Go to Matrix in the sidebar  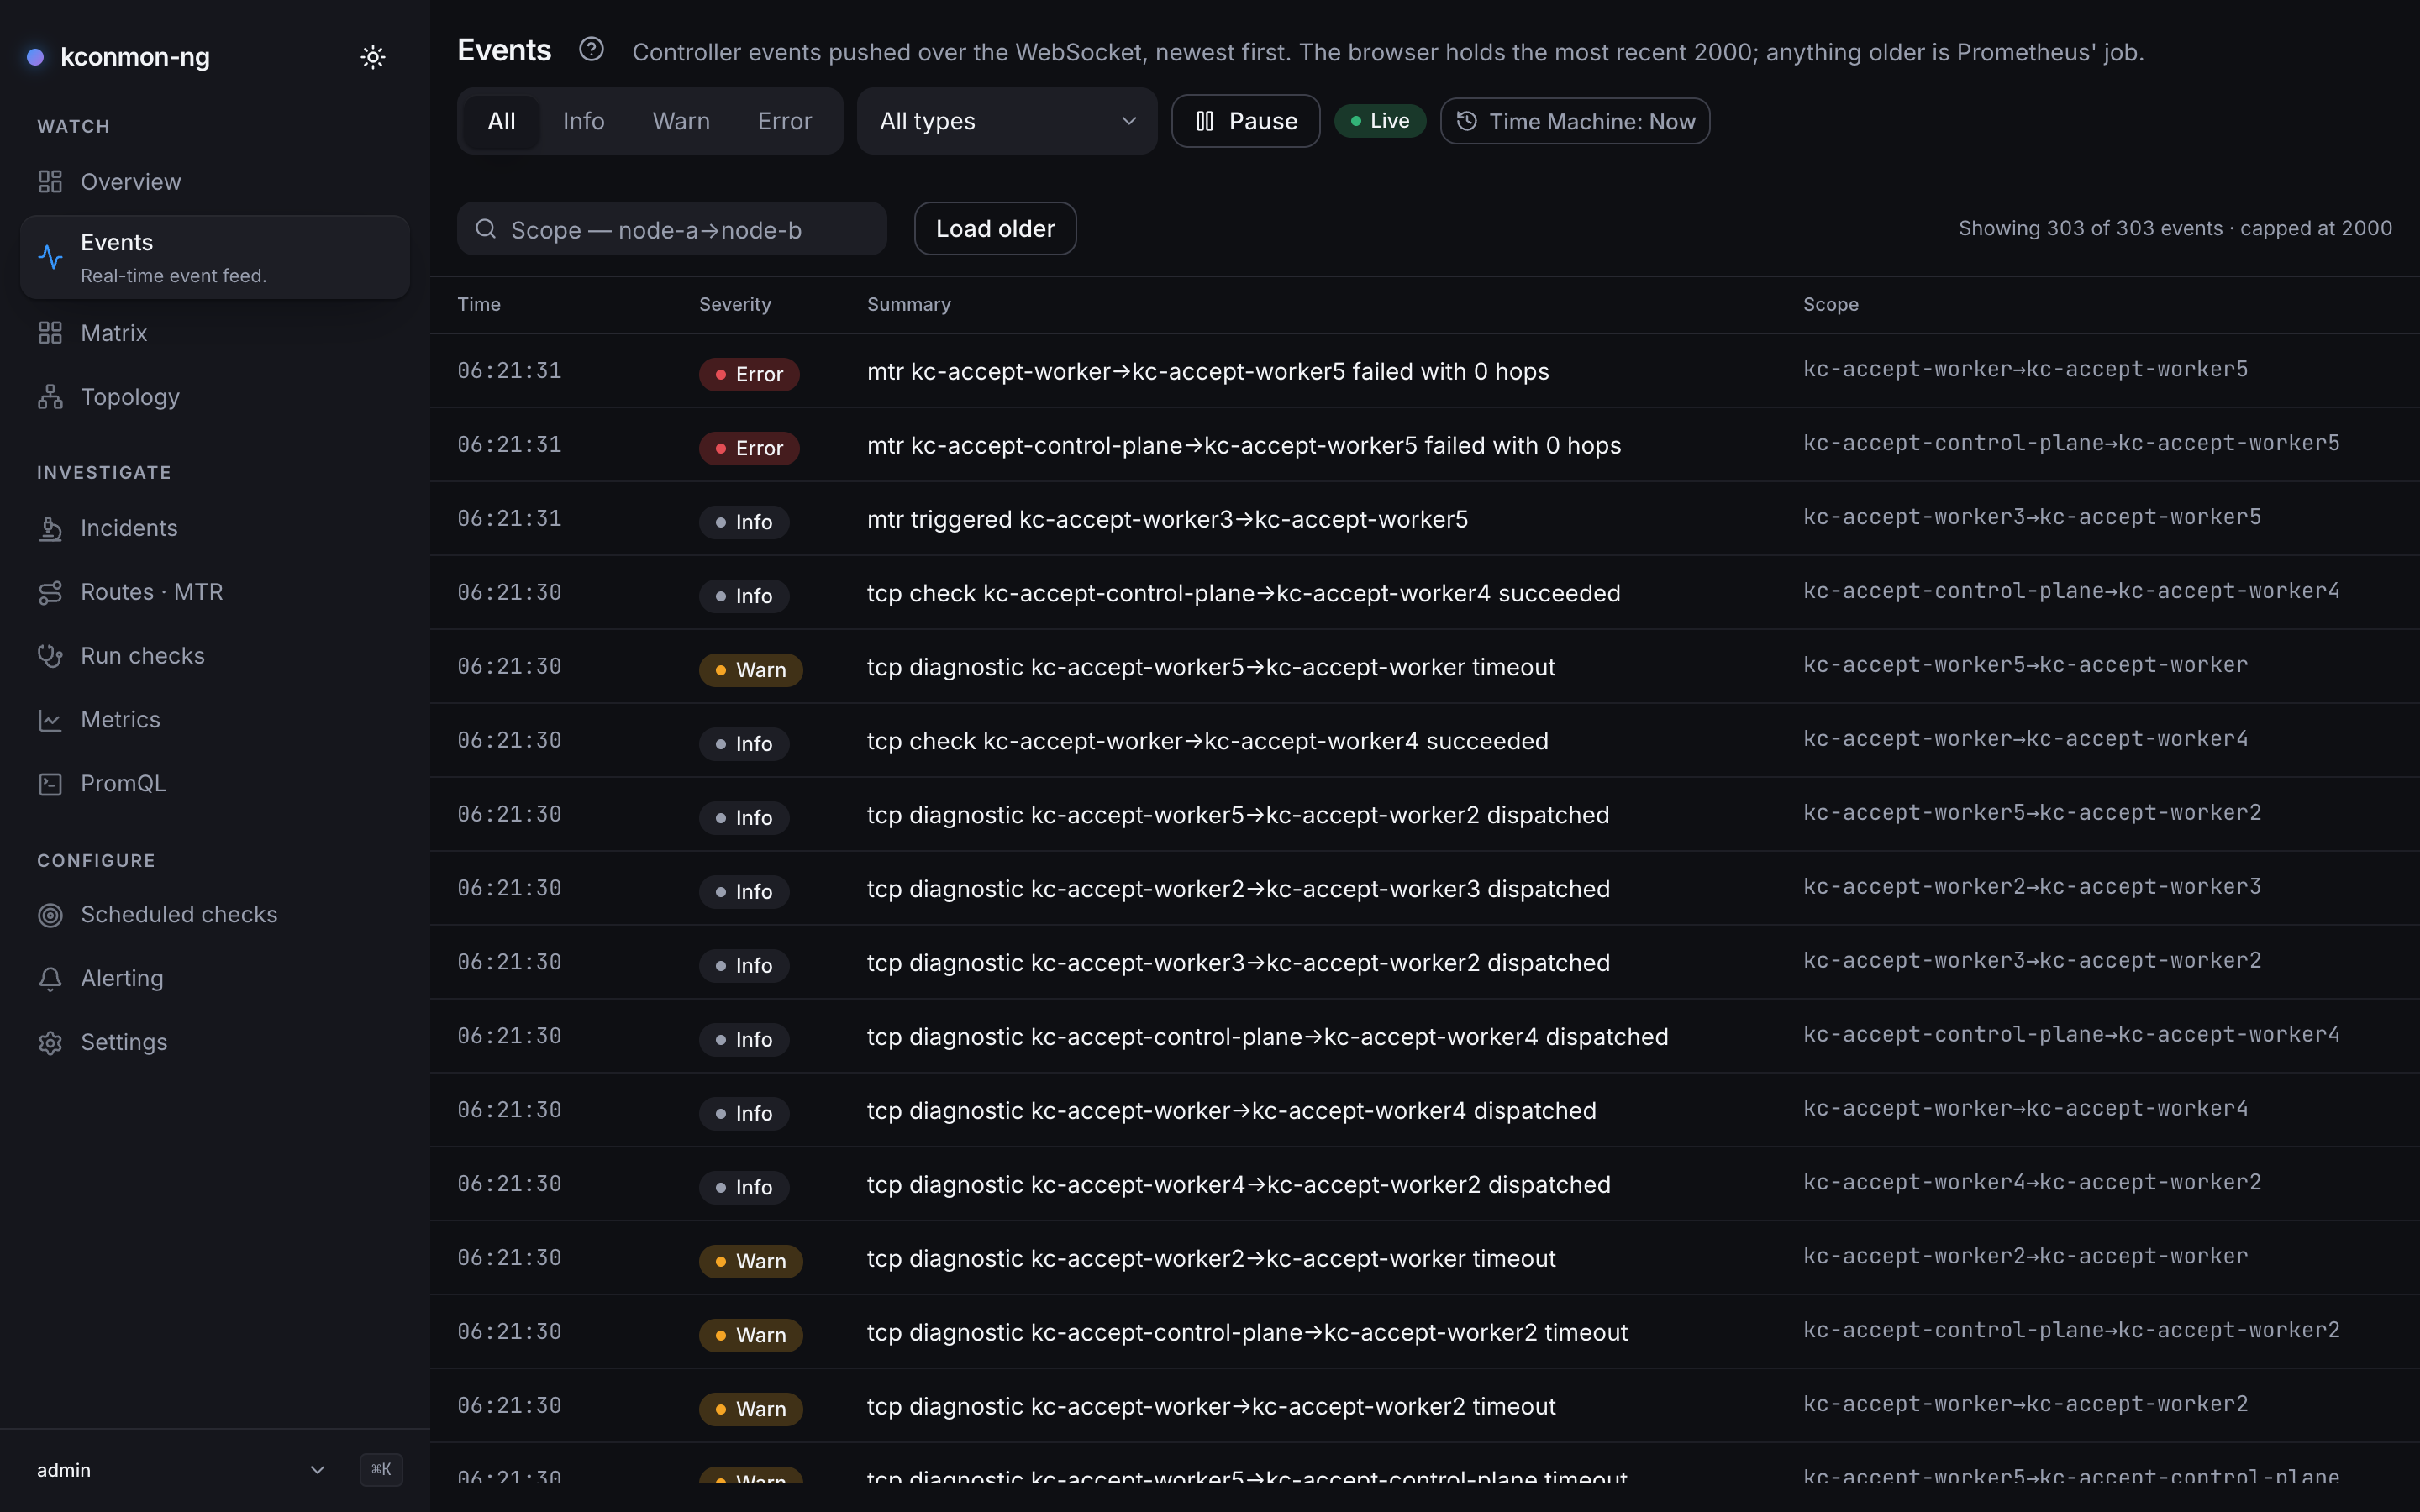coord(214,333)
